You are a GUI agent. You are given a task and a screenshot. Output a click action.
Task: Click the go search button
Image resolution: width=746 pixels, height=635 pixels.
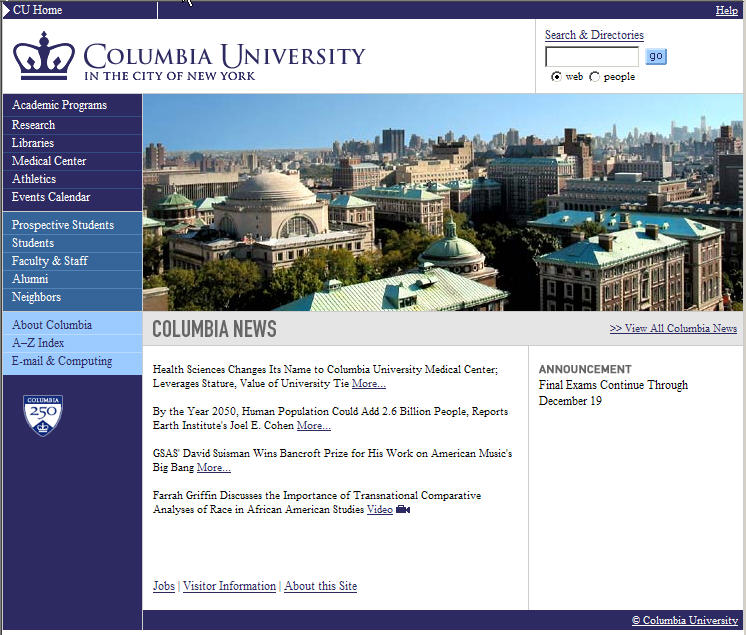point(656,57)
